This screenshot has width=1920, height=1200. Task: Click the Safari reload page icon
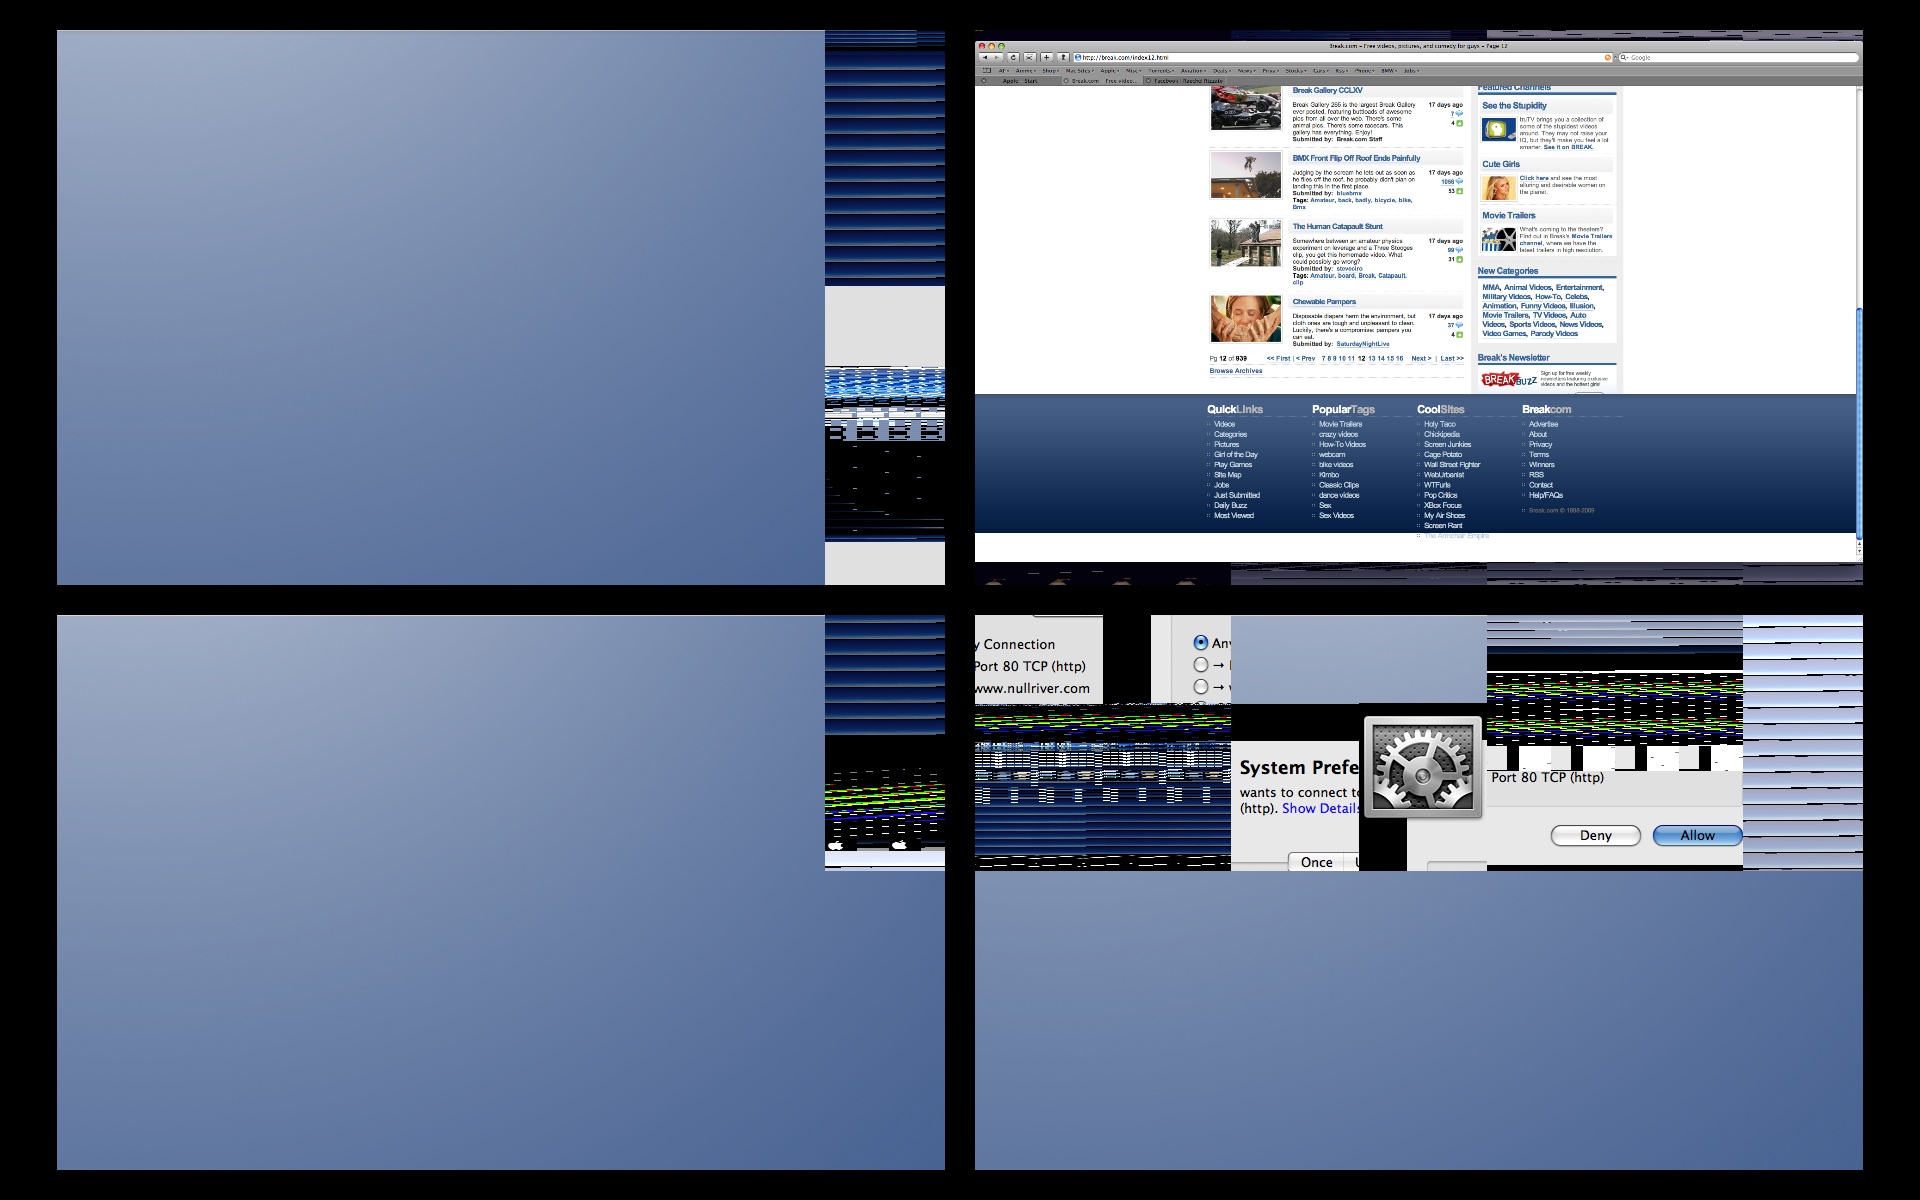point(1013,57)
